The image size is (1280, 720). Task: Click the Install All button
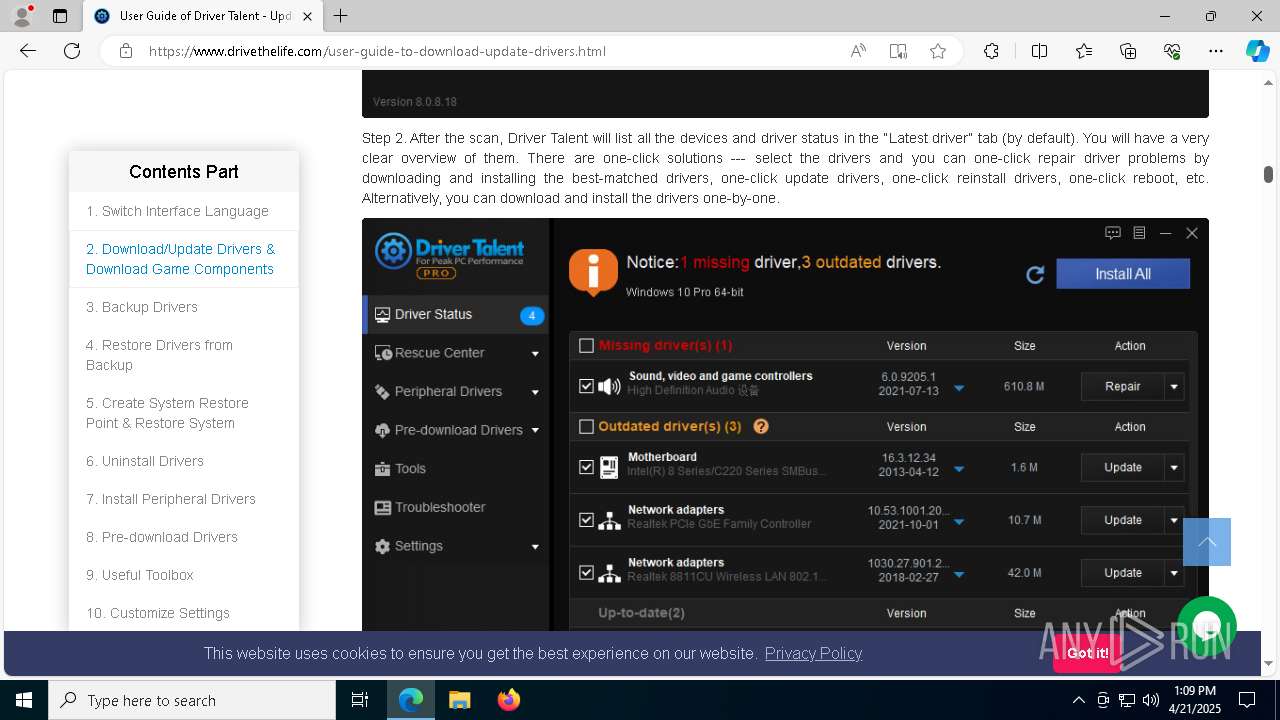1123,274
